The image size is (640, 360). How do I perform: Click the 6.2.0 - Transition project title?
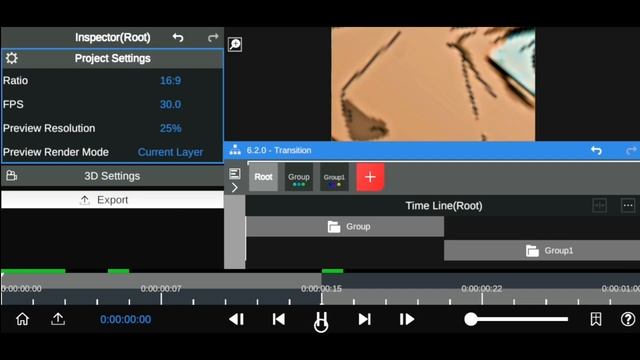(279, 150)
